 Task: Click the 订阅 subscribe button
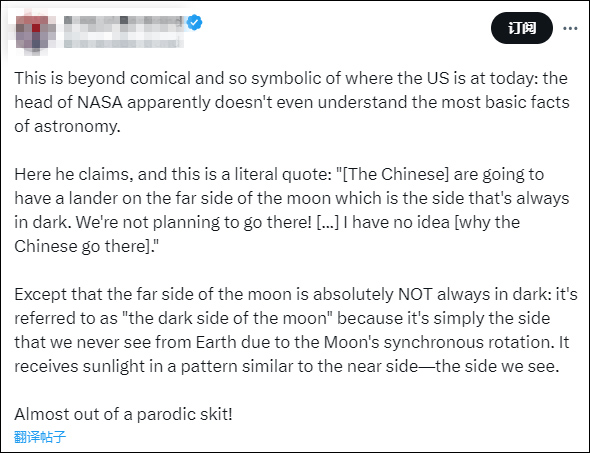[522, 28]
